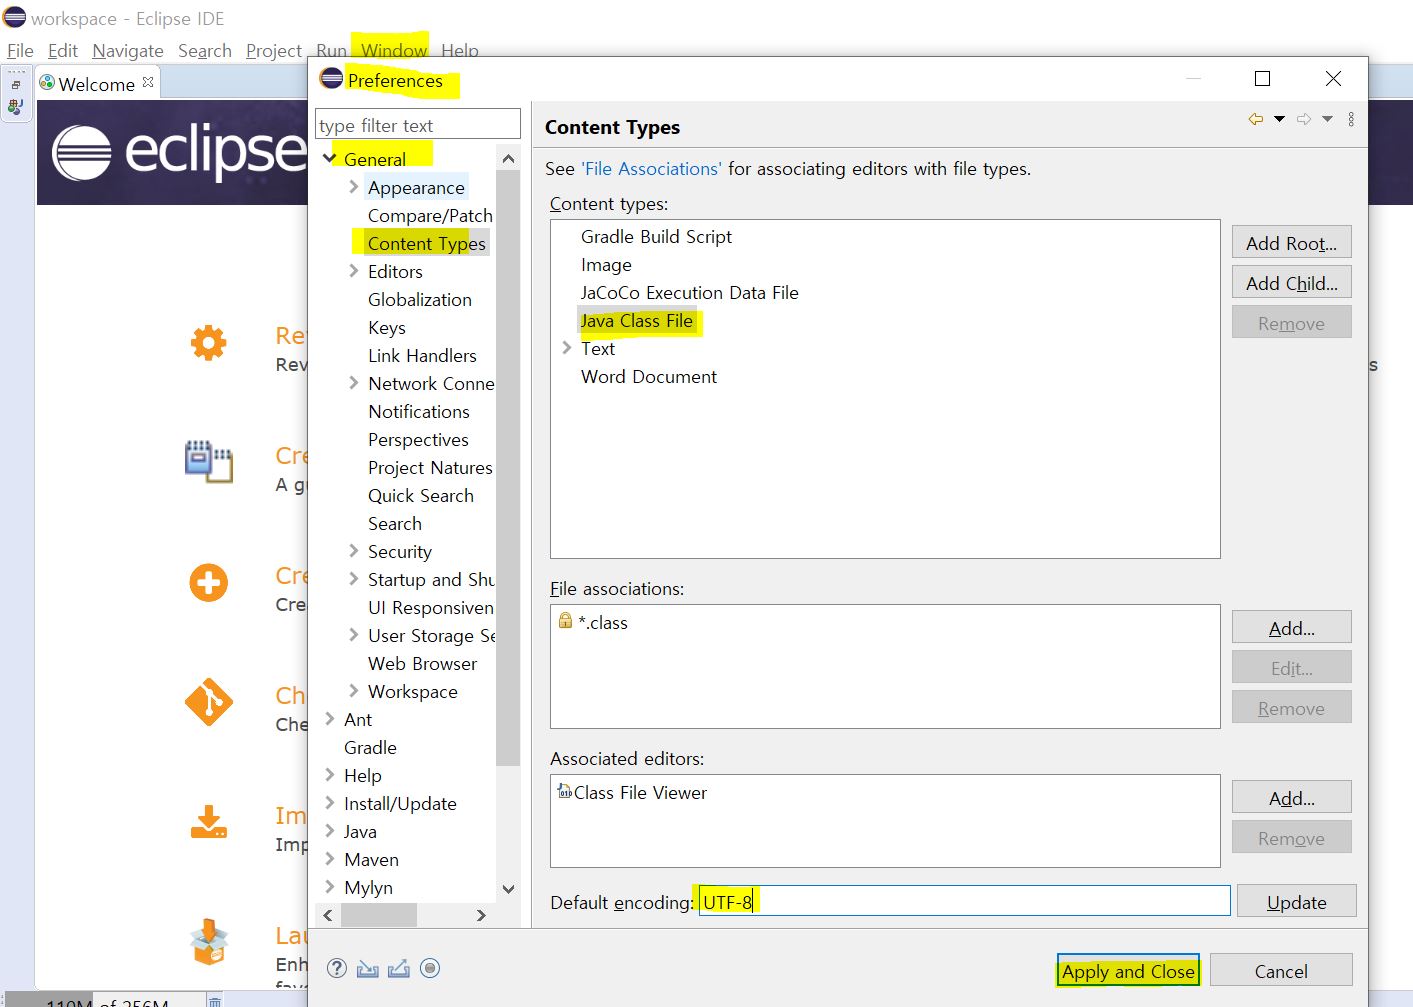Click the Marketplace box icon on Welcome page

(208, 941)
